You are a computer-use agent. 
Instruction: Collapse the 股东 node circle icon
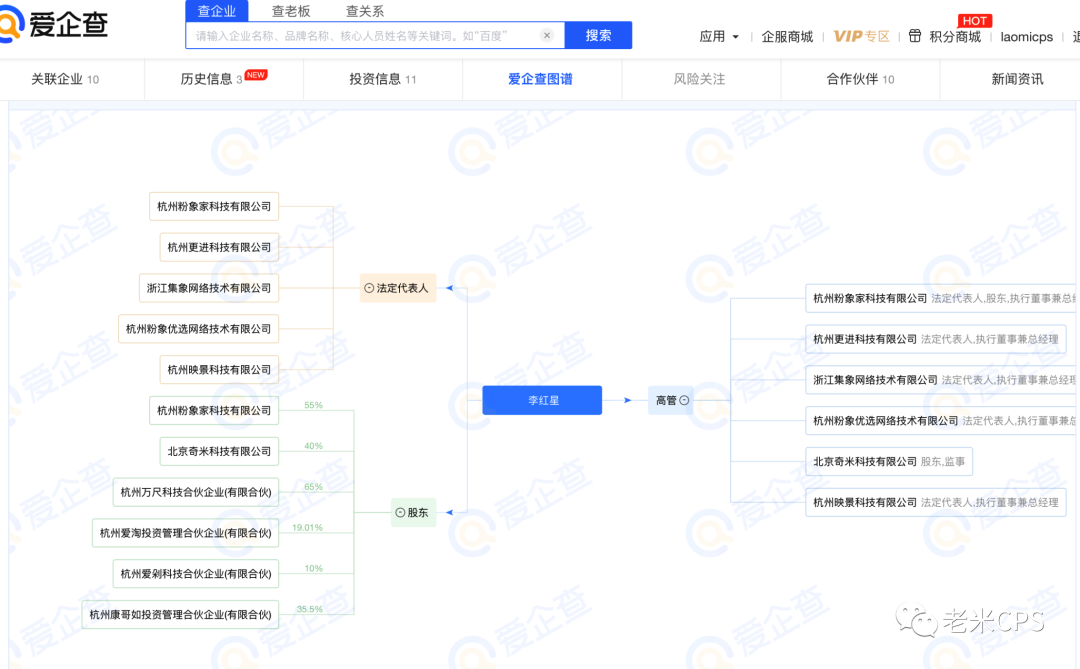point(400,513)
